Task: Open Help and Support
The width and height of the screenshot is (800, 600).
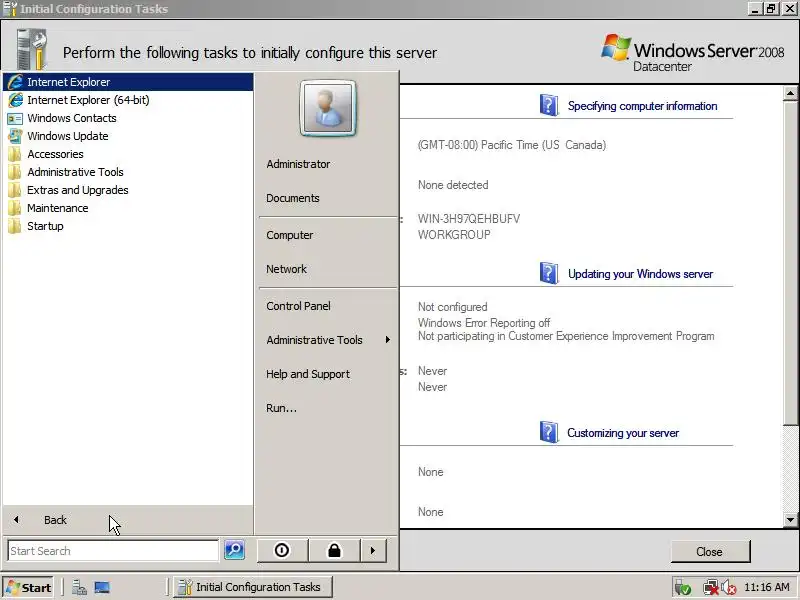Action: pos(308,374)
